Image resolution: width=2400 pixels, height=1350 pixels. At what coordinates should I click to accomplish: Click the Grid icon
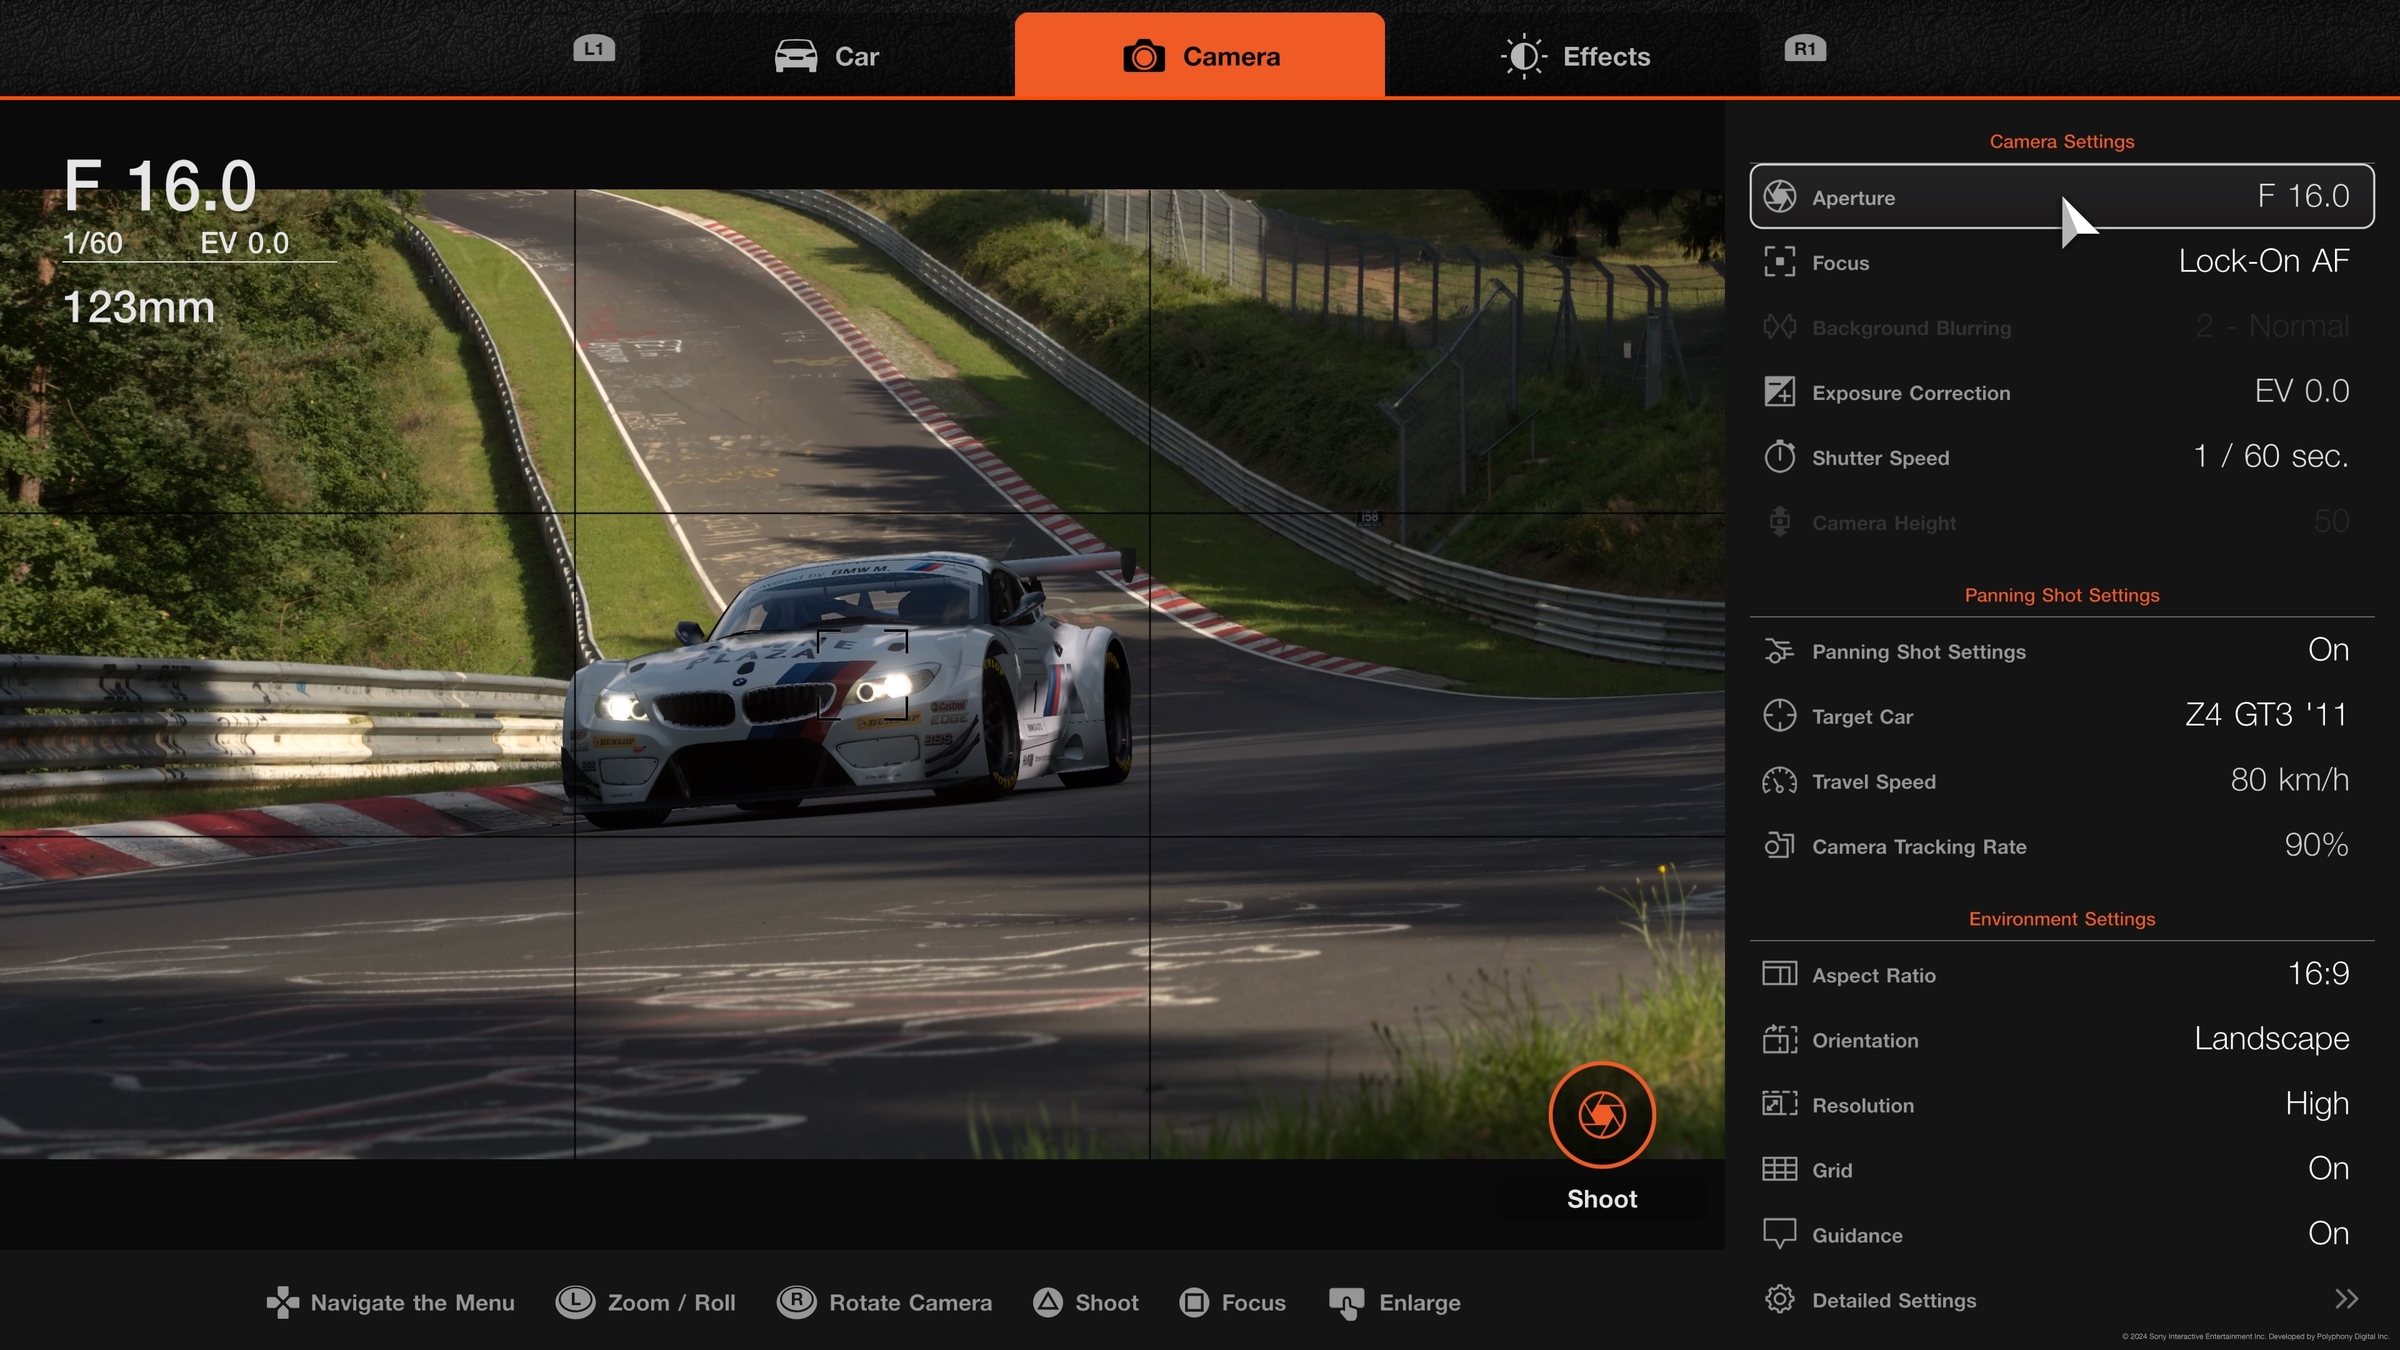[x=1779, y=1169]
